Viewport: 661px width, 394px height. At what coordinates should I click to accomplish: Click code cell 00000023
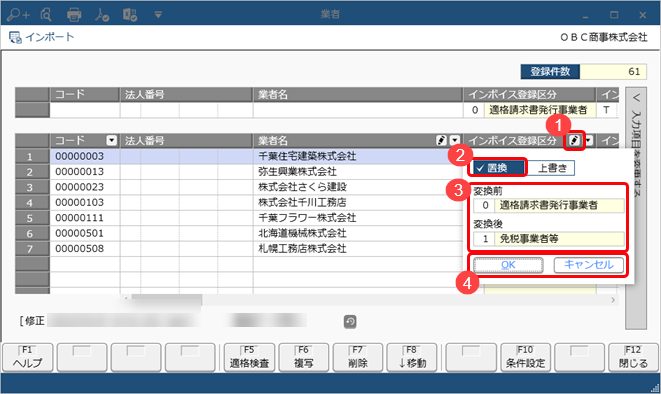(85, 187)
